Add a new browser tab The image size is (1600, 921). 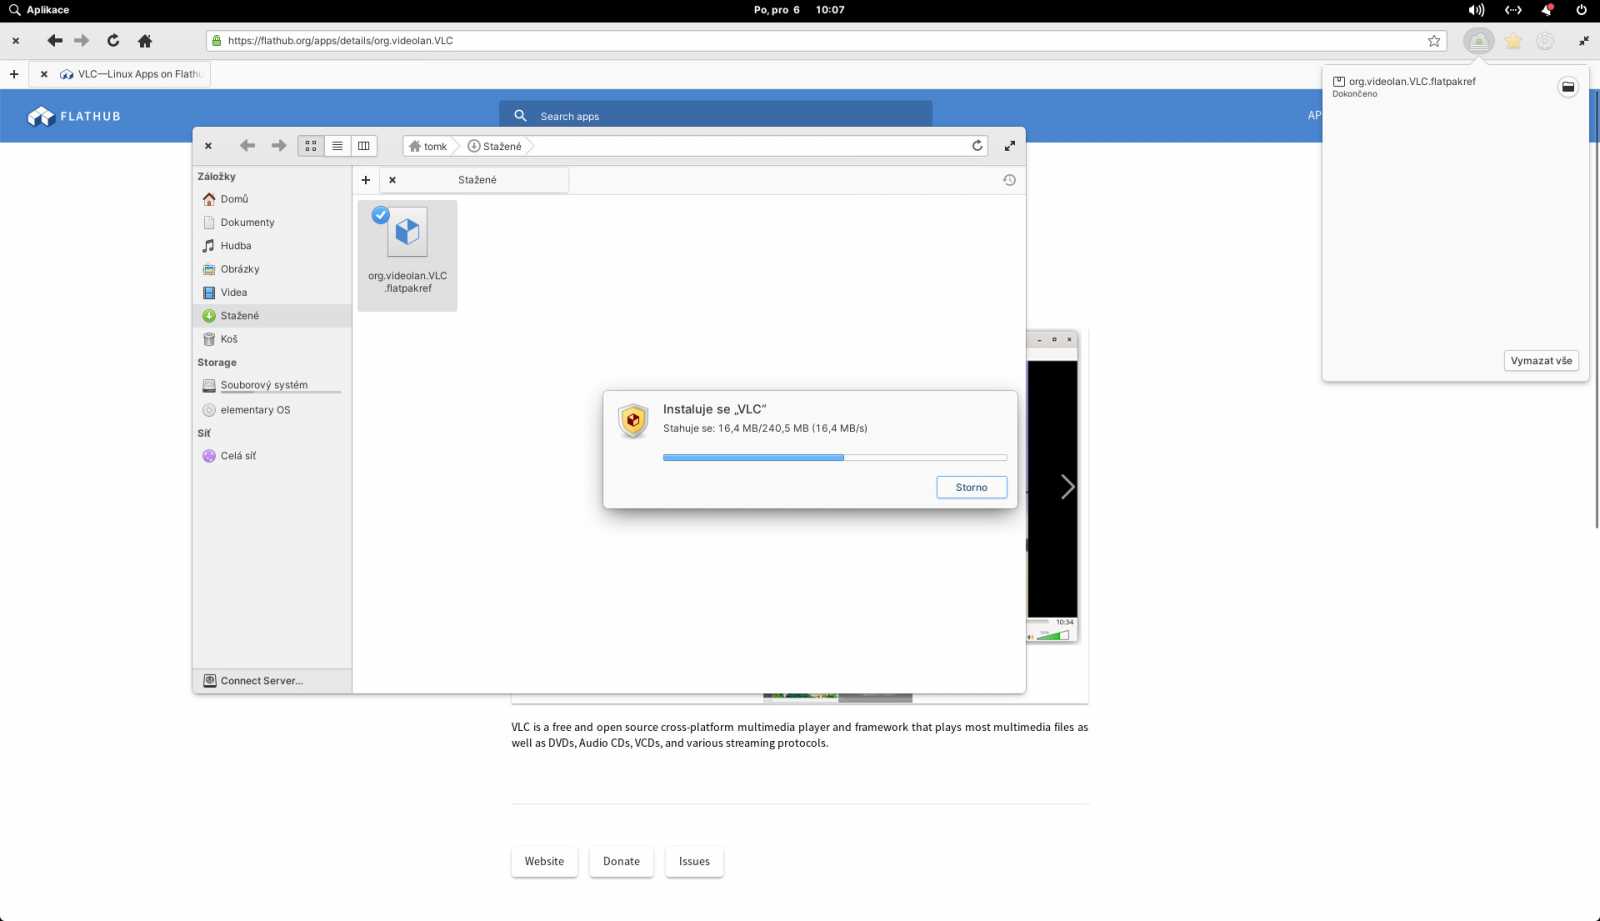[x=14, y=74]
